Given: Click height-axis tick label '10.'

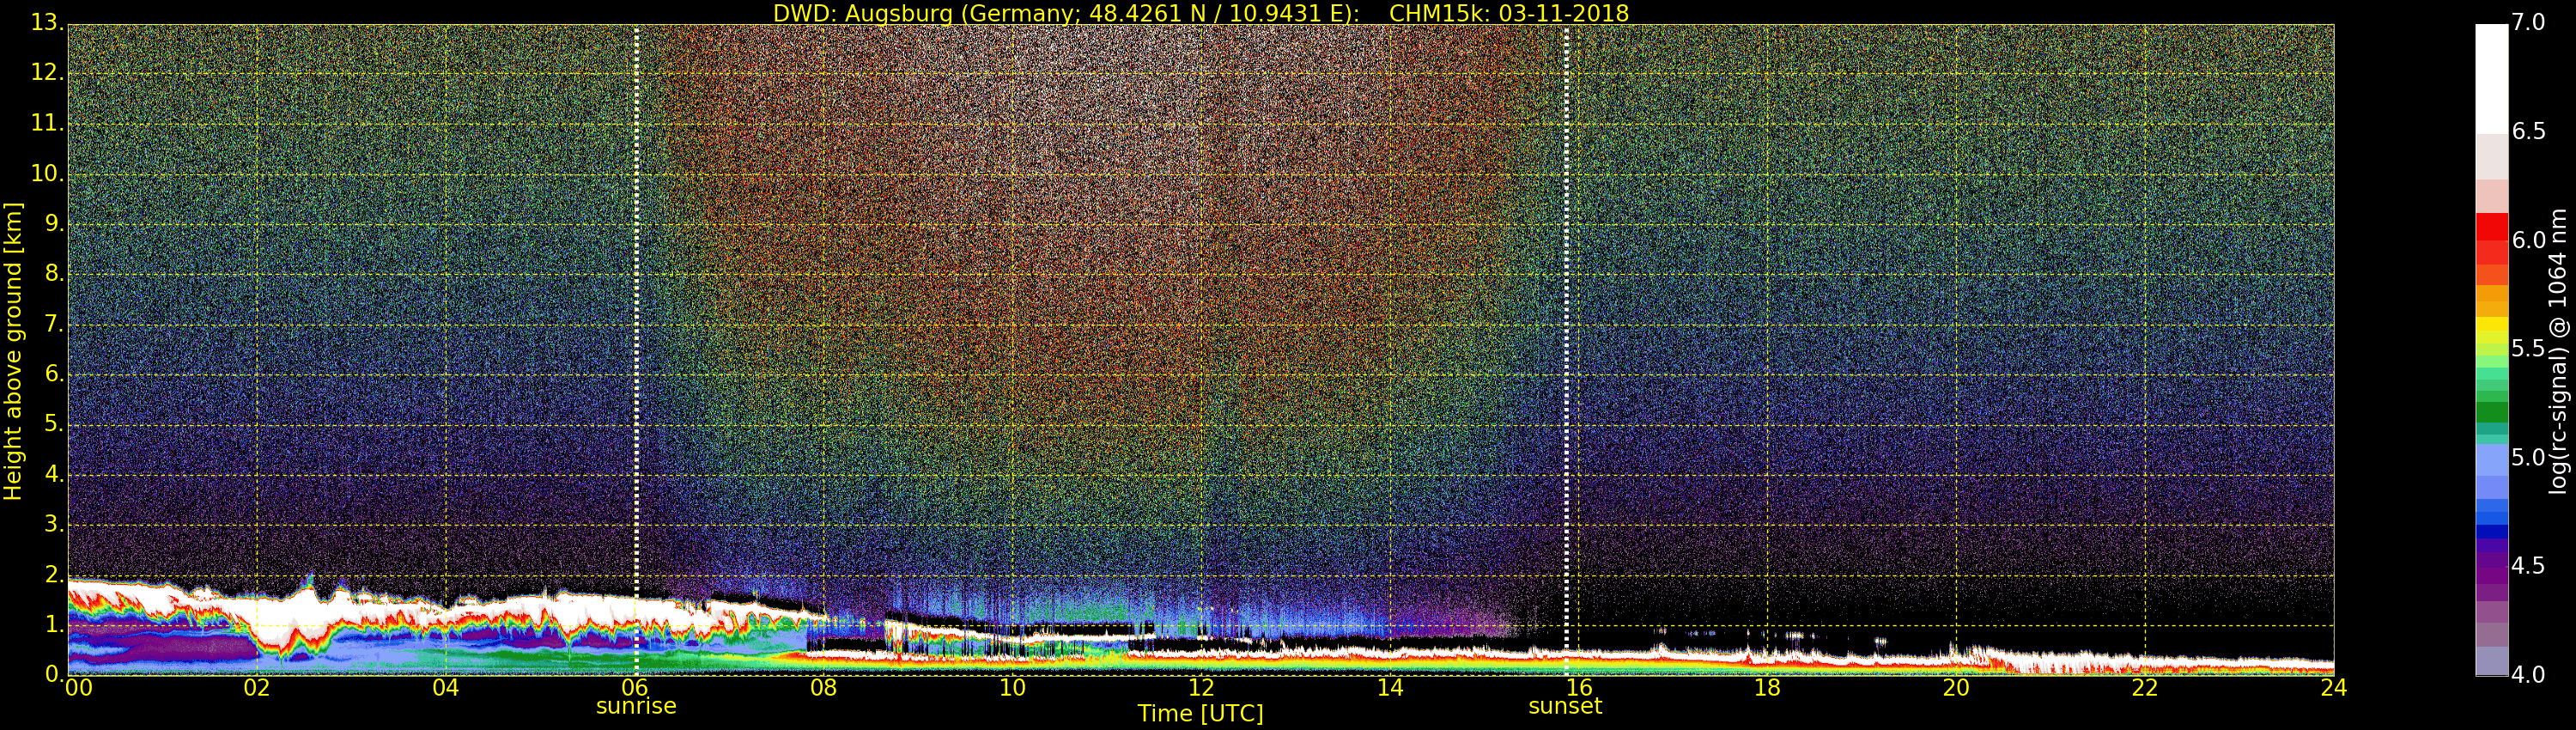Looking at the screenshot, I should coord(48,174).
